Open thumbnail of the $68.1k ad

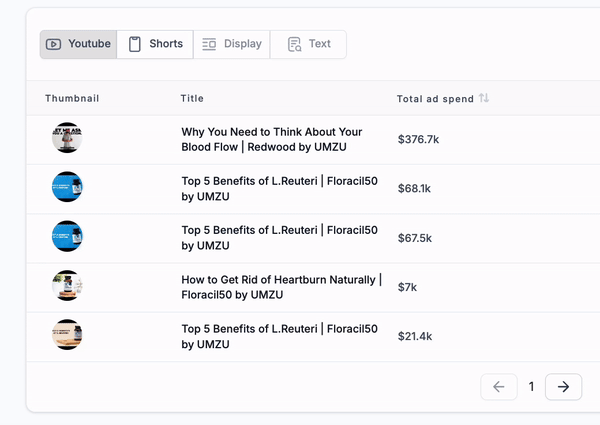67,187
